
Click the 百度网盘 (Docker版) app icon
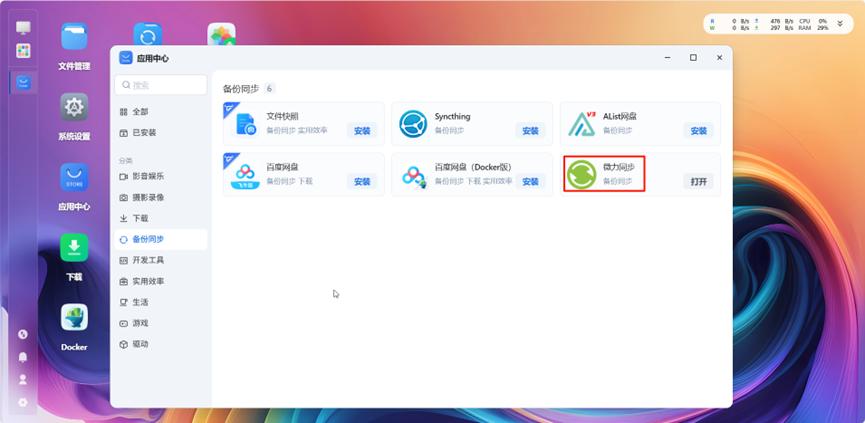tap(413, 175)
